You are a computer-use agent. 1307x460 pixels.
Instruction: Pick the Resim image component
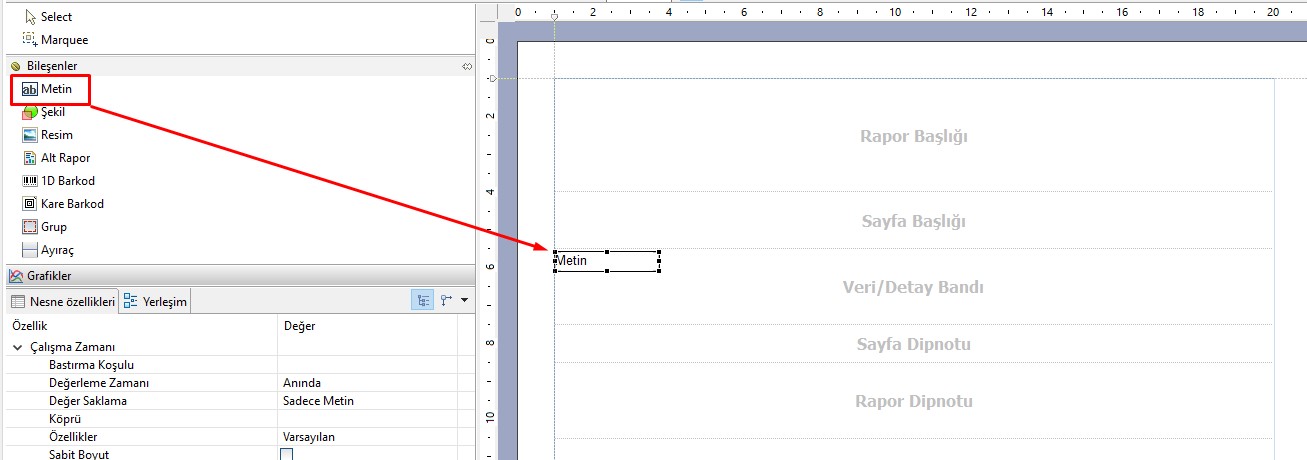coord(47,135)
